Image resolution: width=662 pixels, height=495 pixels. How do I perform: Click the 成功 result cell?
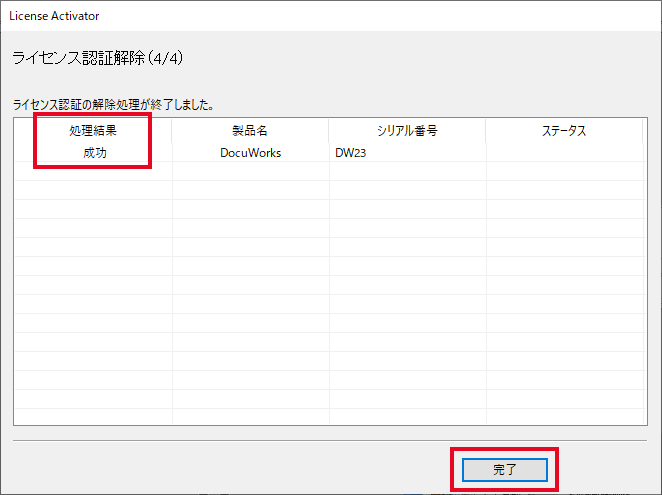click(94, 153)
